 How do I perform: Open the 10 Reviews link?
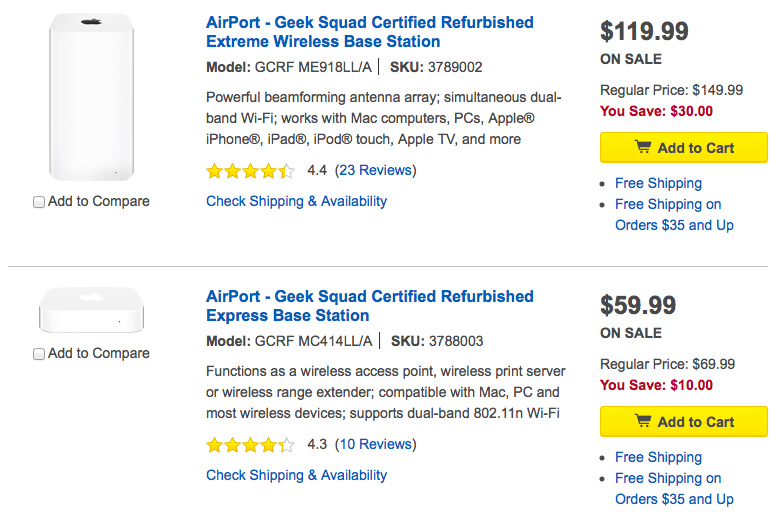[x=375, y=444]
